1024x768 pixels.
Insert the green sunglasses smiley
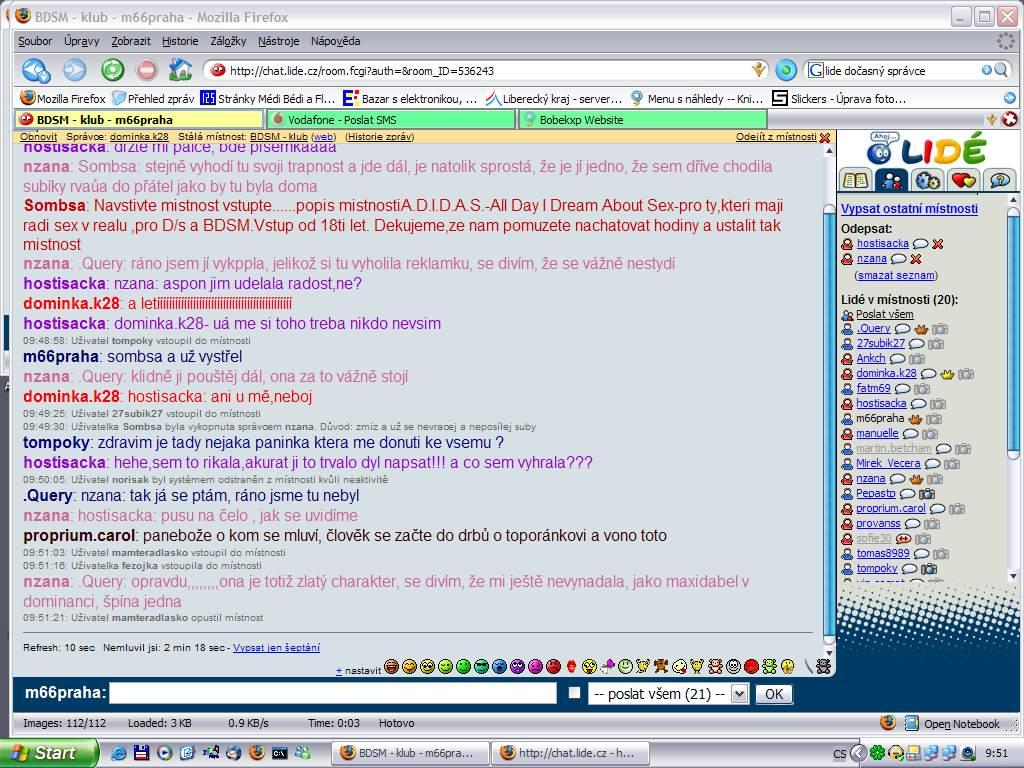point(481,667)
